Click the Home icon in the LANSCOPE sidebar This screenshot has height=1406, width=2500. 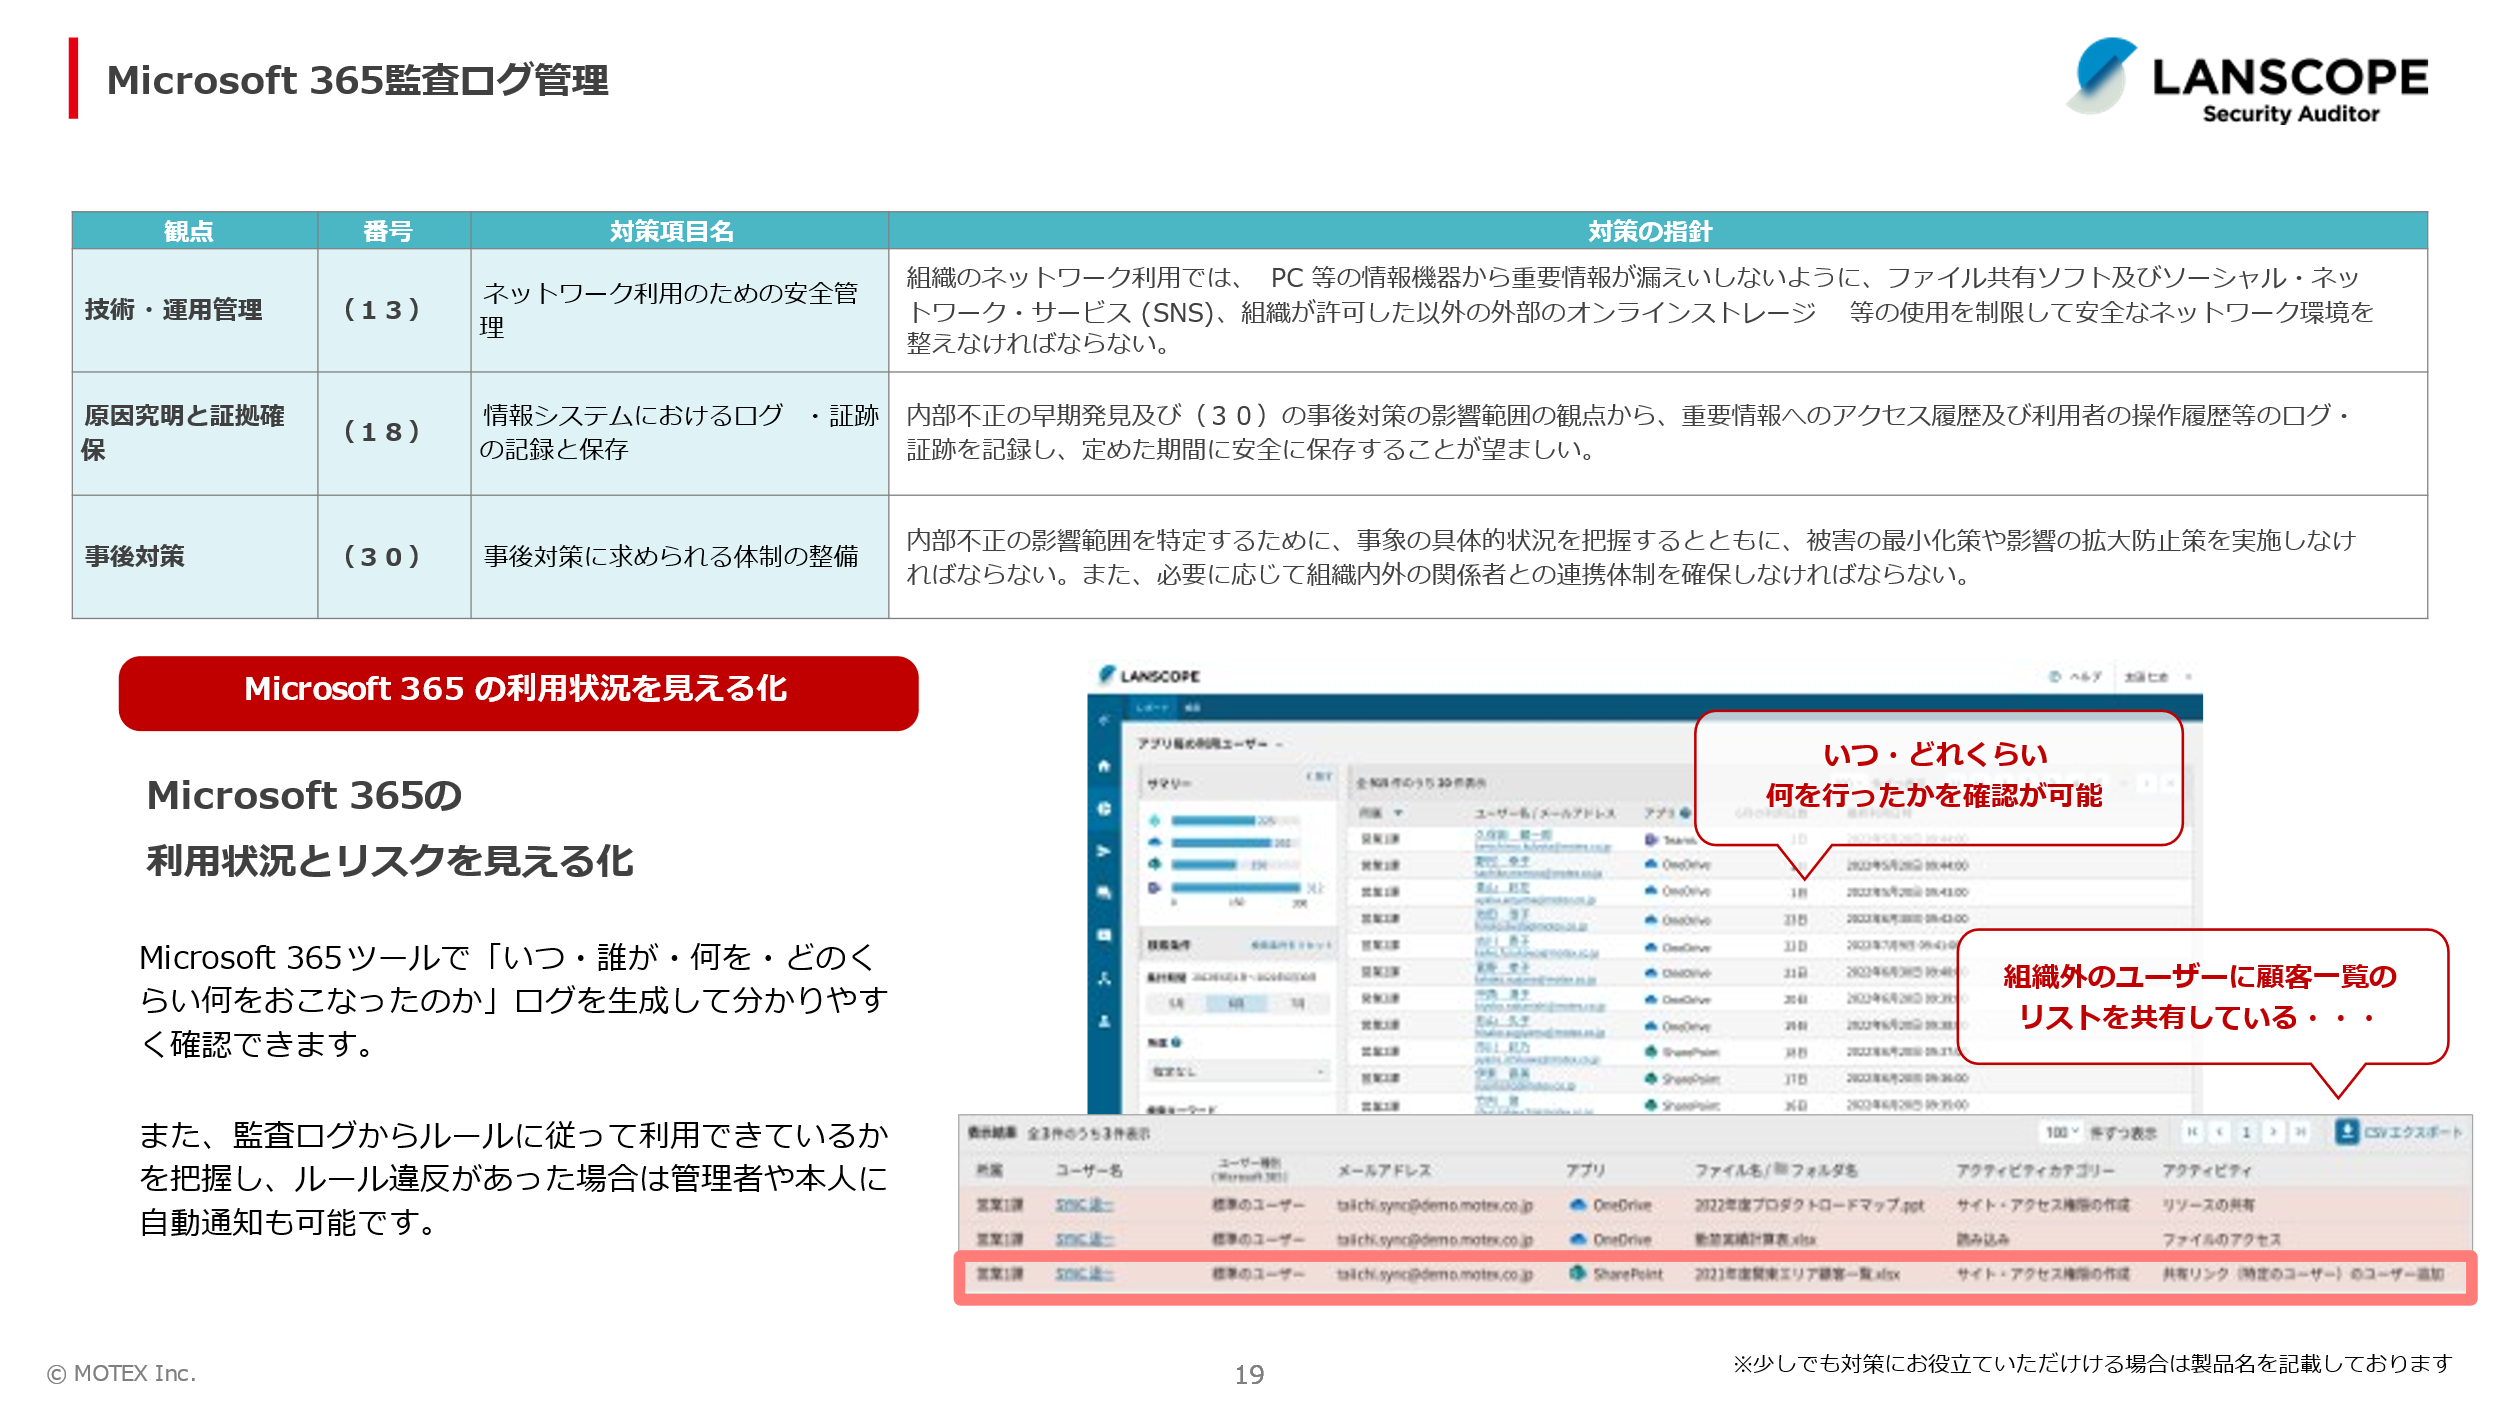(1104, 766)
